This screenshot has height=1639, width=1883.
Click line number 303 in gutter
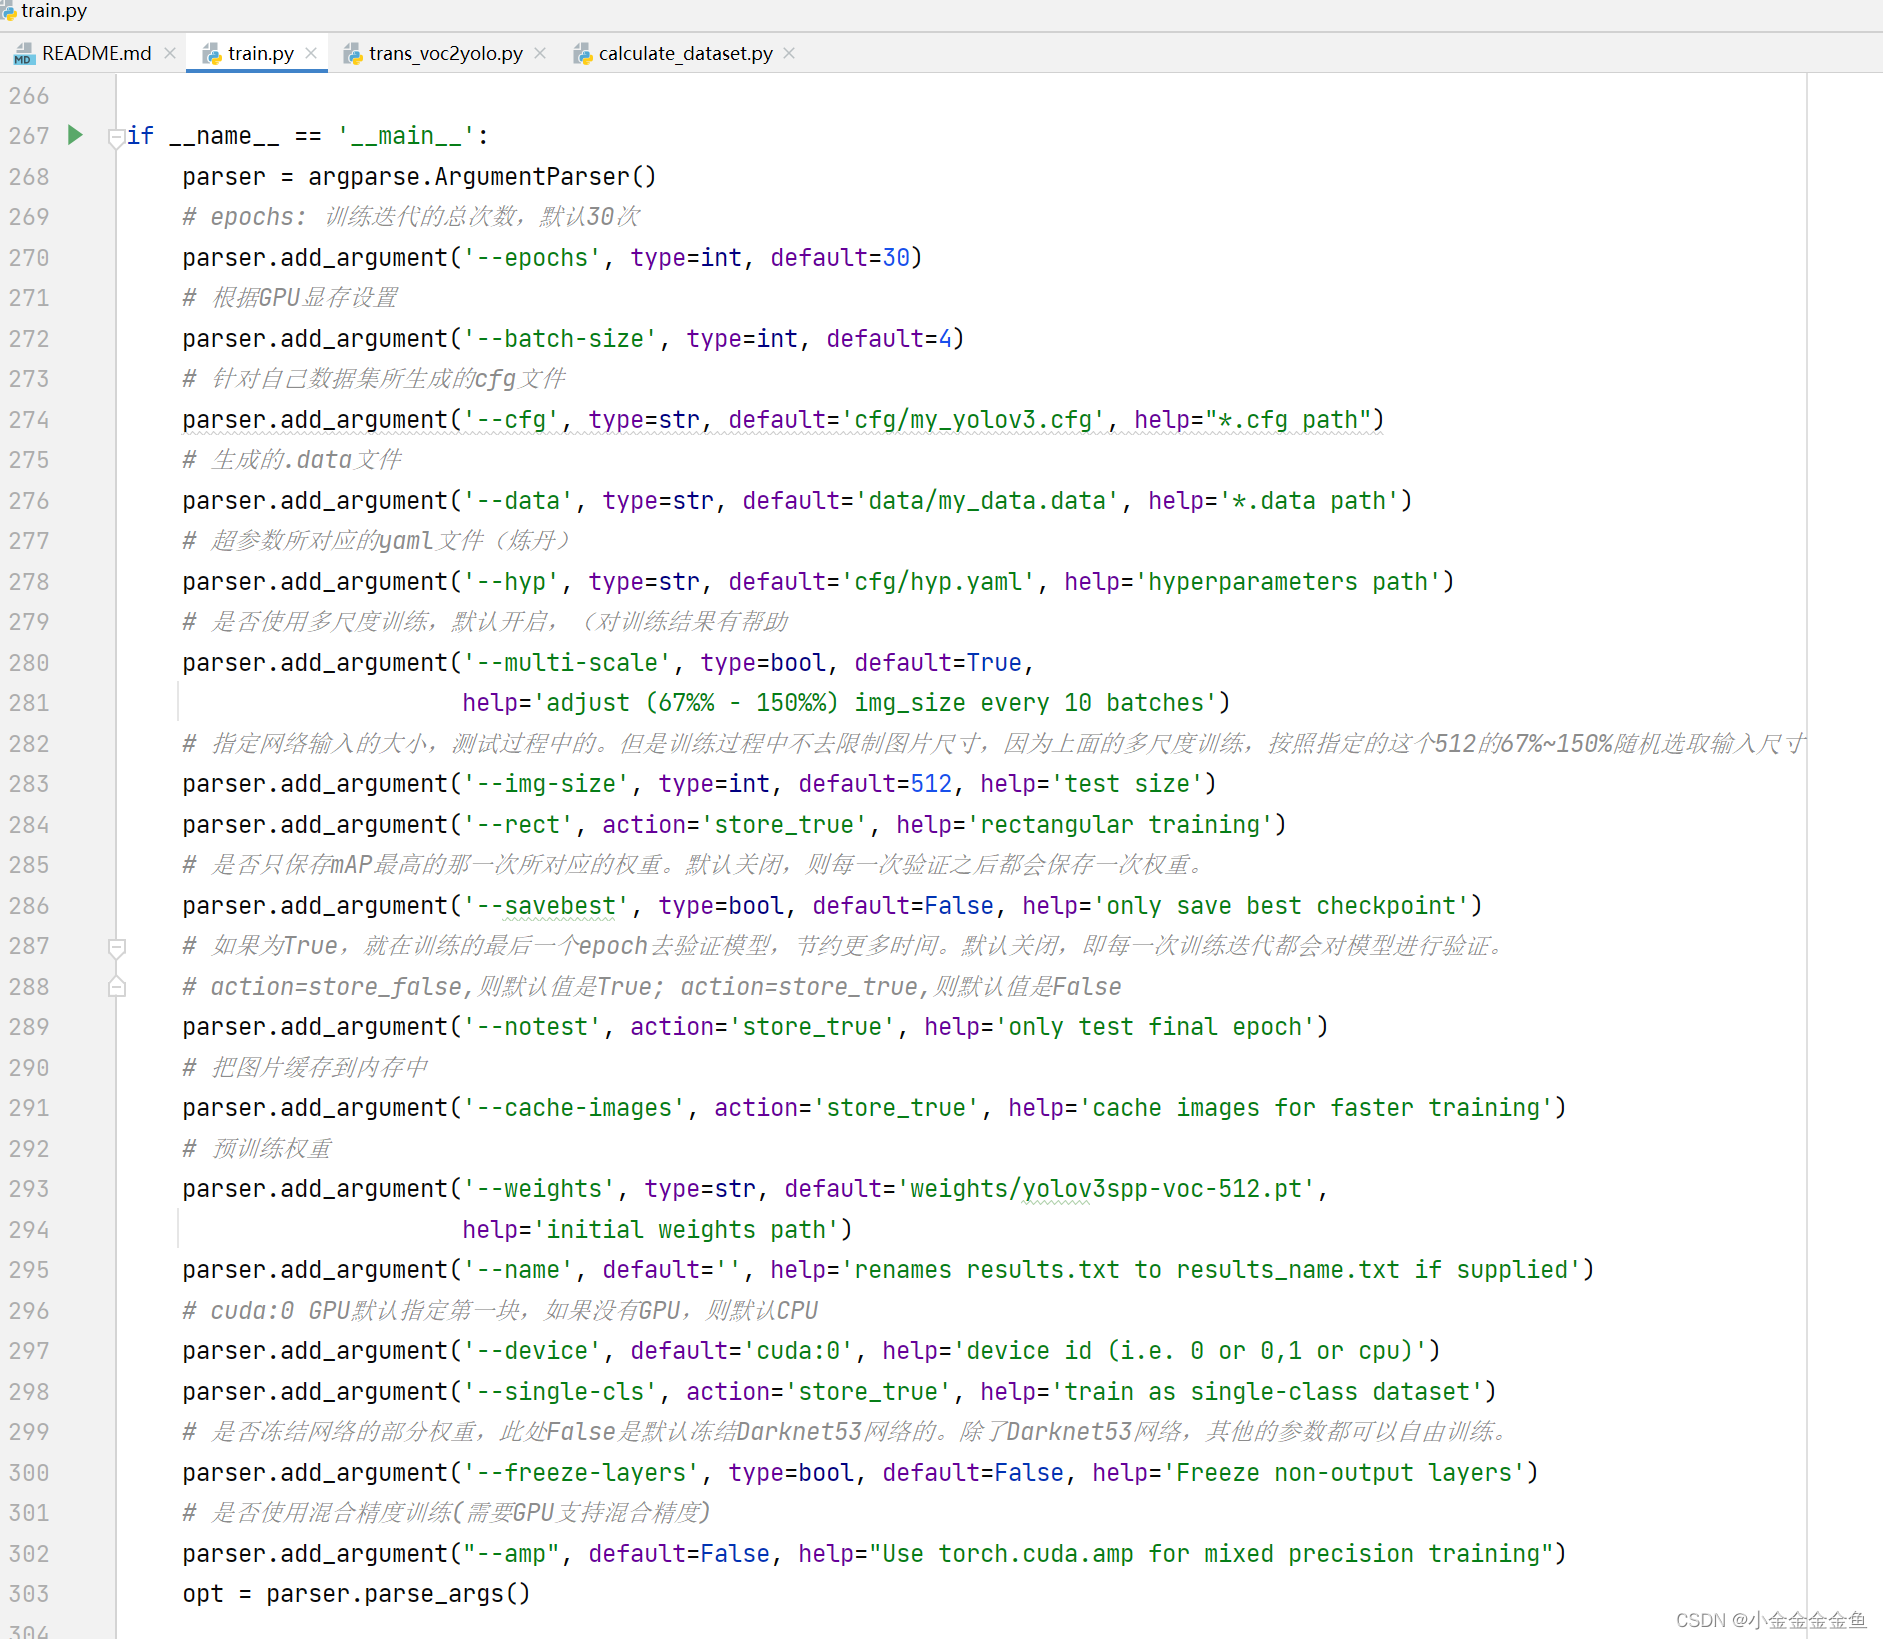tap(29, 1593)
